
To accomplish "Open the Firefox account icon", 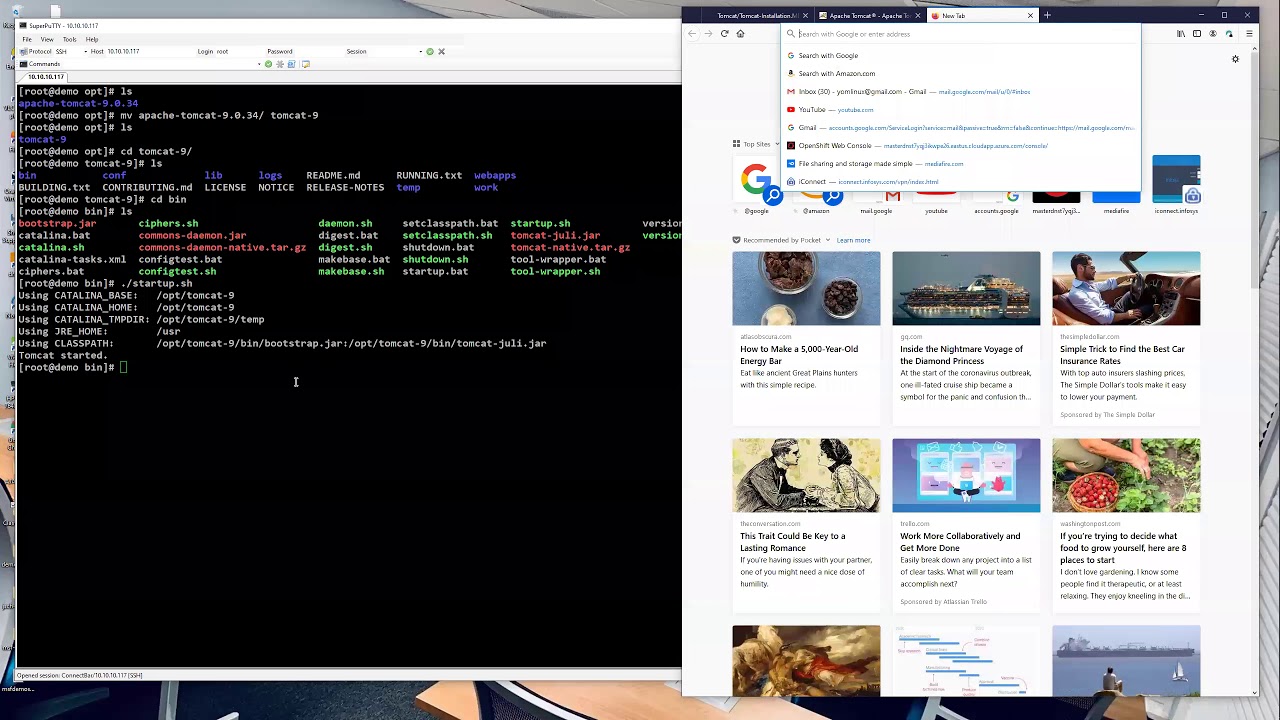I will [x=1213, y=34].
